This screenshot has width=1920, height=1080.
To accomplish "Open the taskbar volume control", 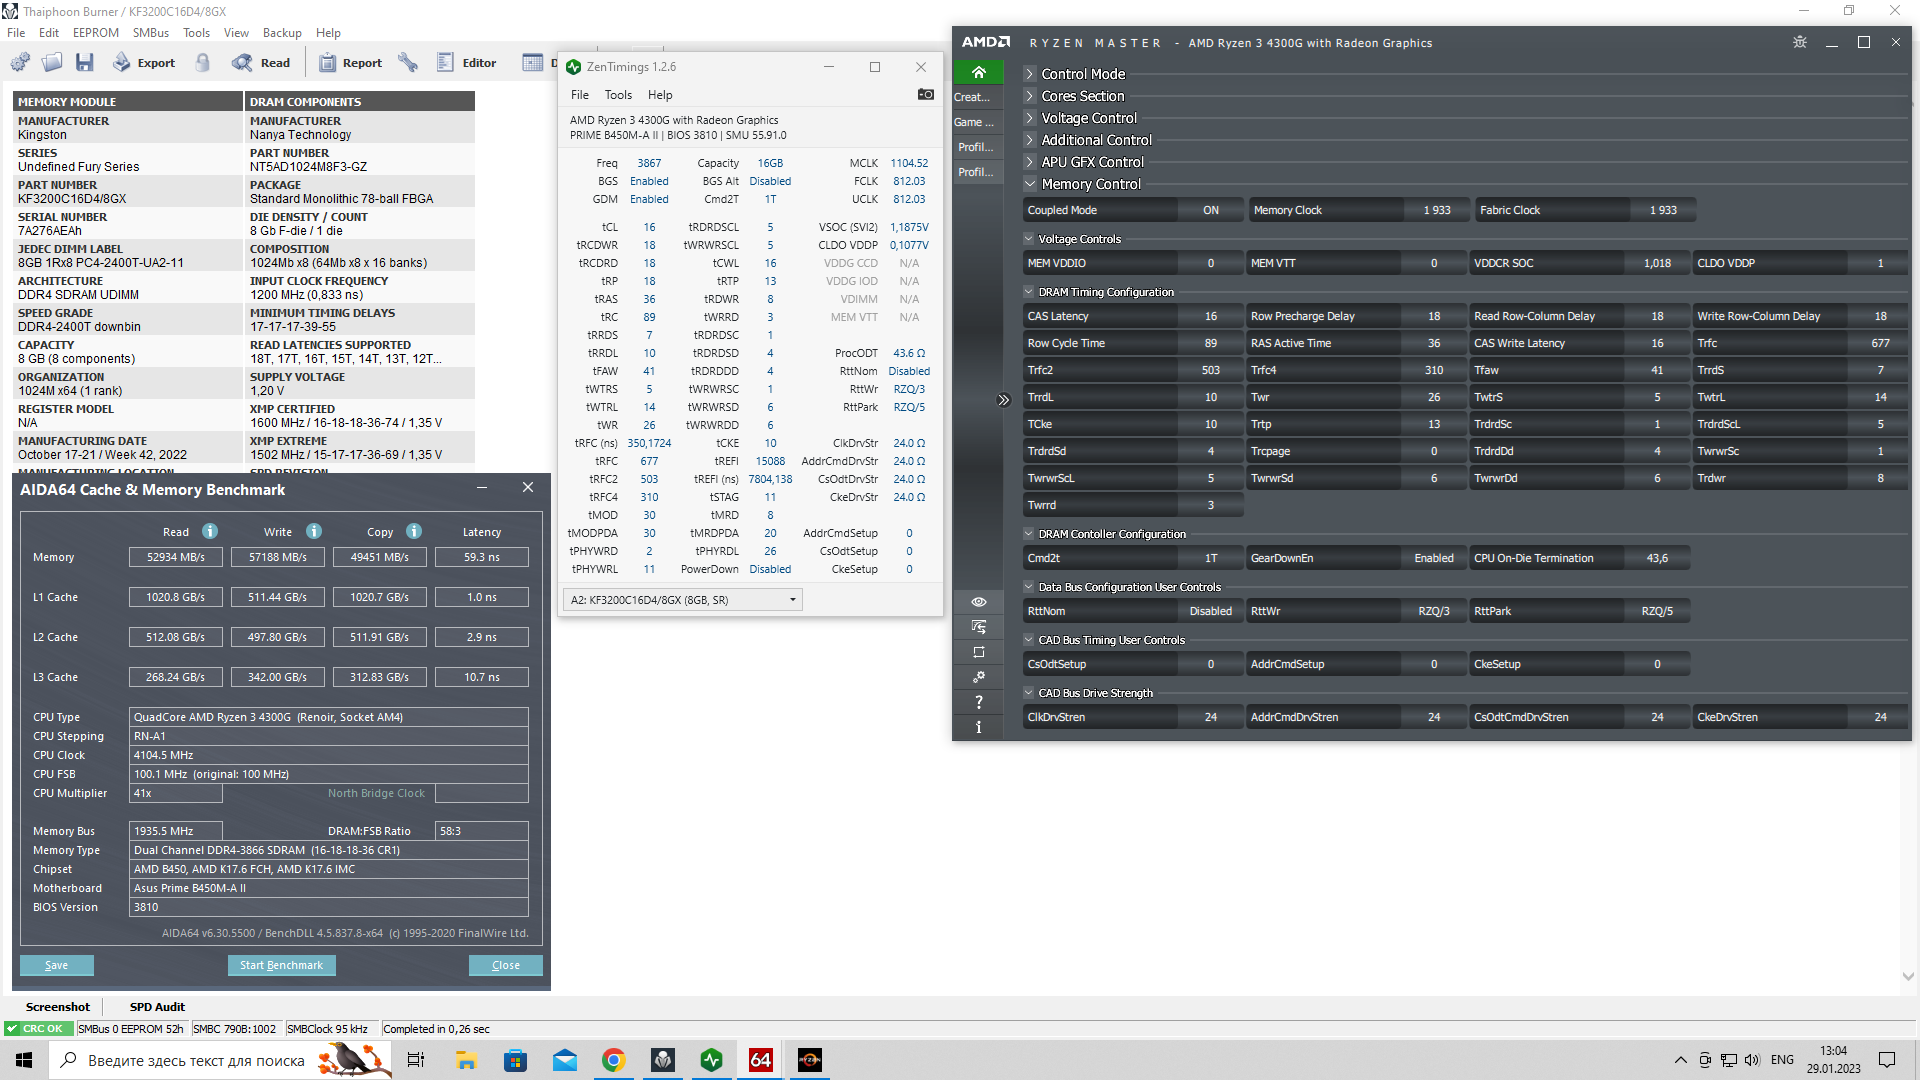I will point(1752,1060).
